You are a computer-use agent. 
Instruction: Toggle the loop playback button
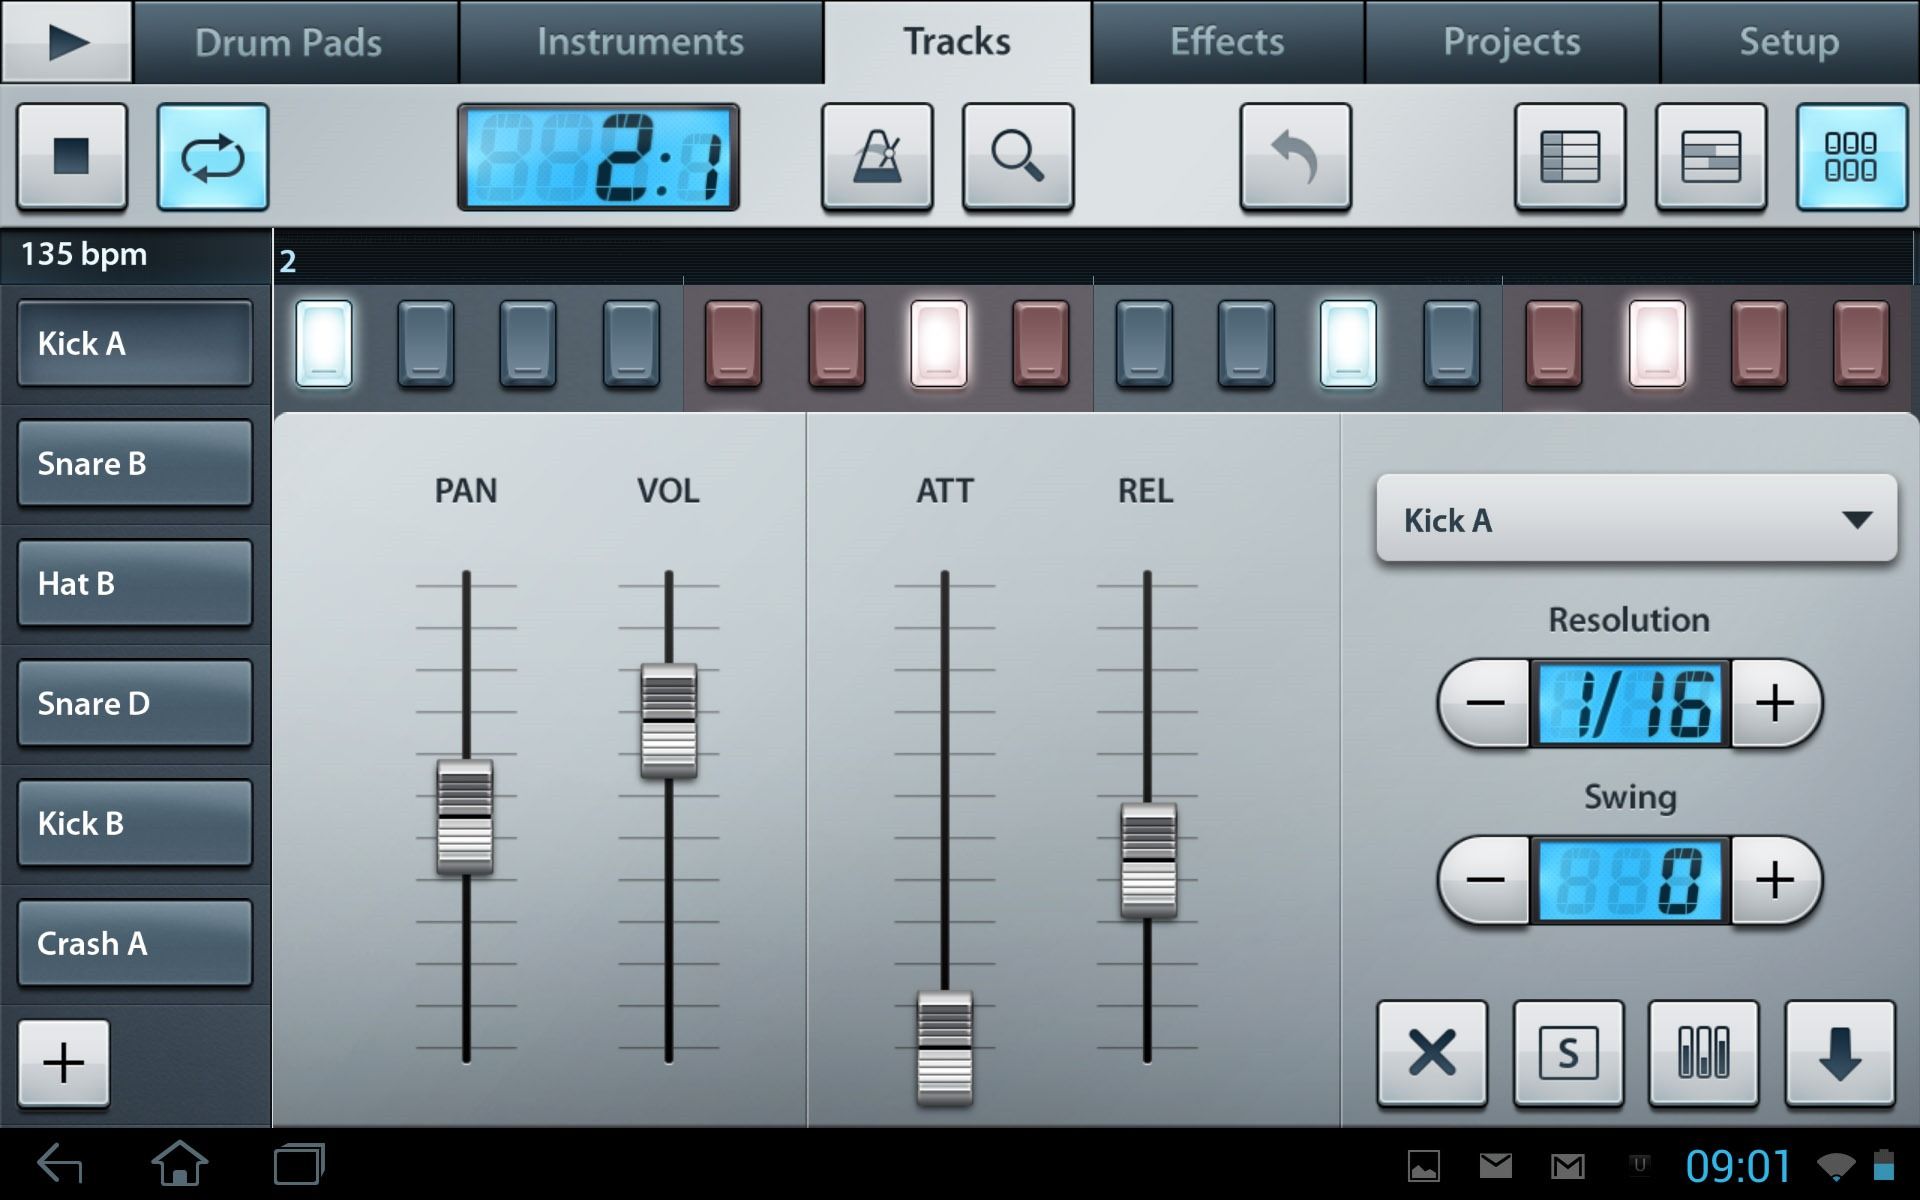tap(212, 157)
